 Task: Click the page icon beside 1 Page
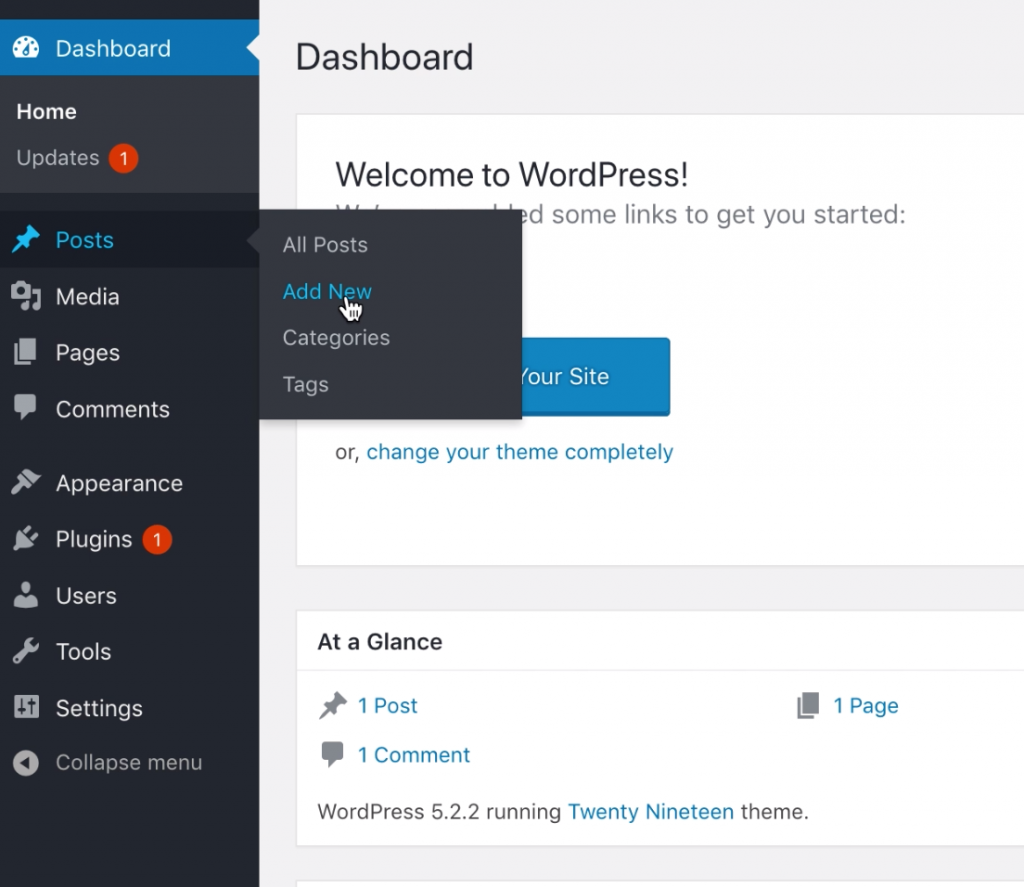tap(807, 705)
